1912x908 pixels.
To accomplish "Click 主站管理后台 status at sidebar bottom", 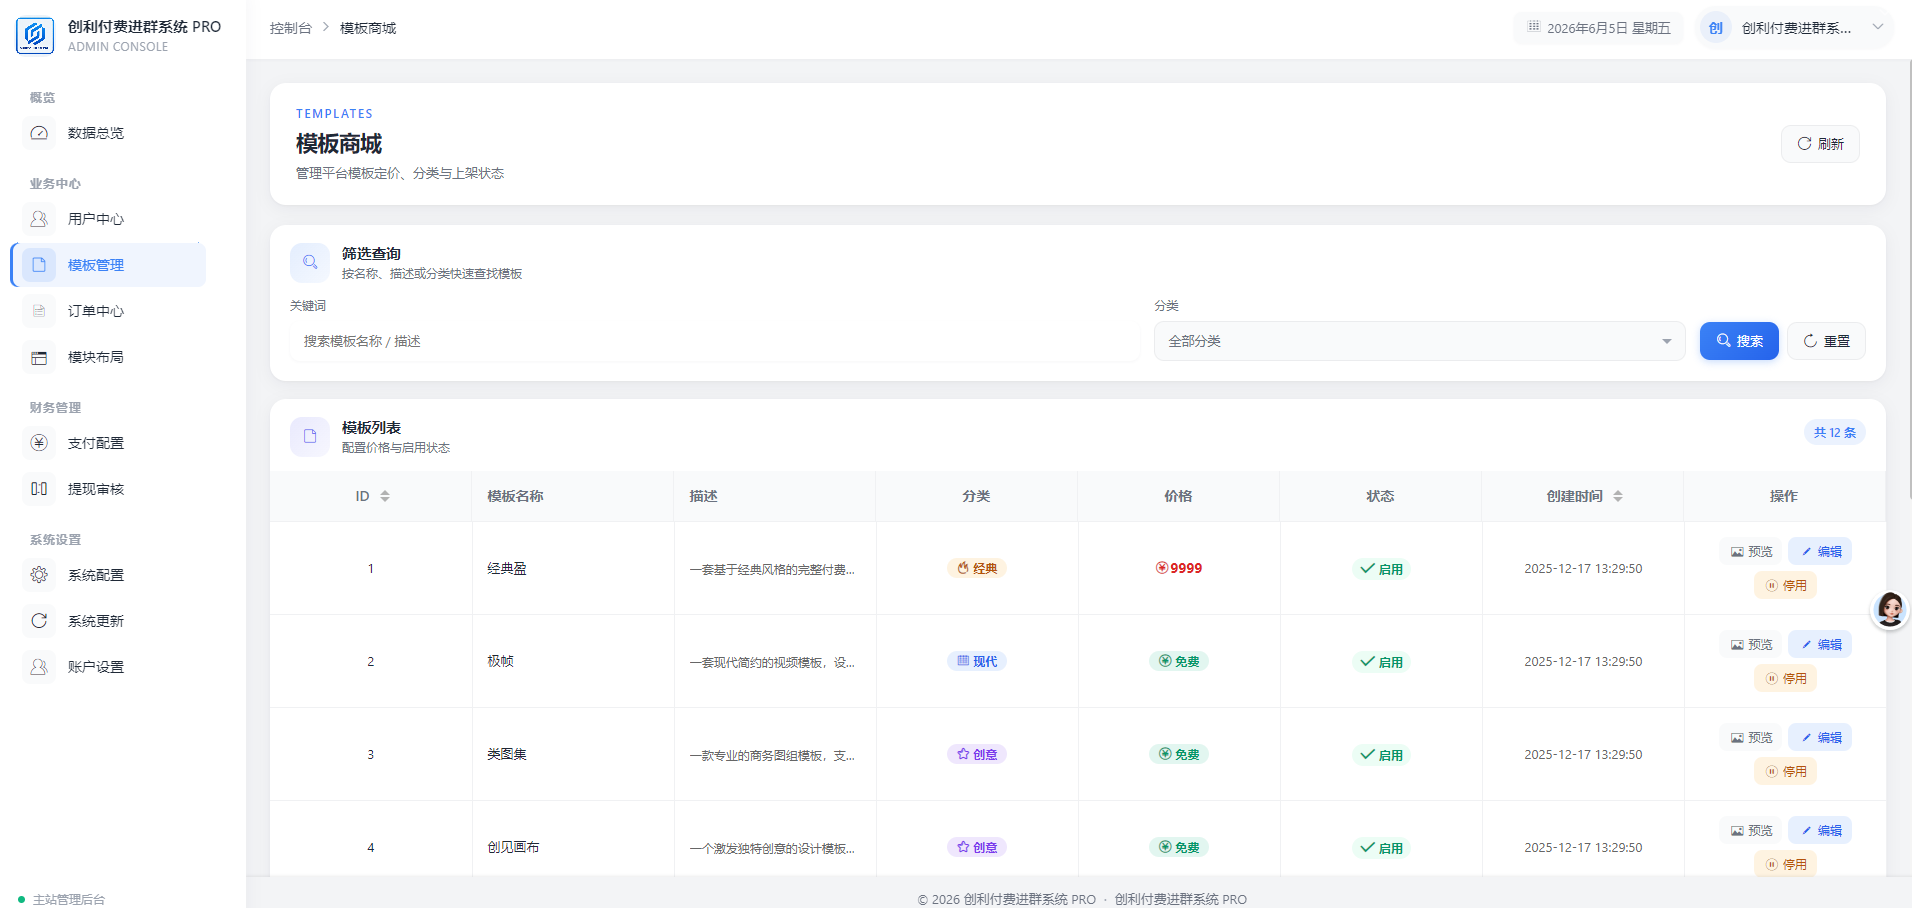I will pyautogui.click(x=62, y=899).
